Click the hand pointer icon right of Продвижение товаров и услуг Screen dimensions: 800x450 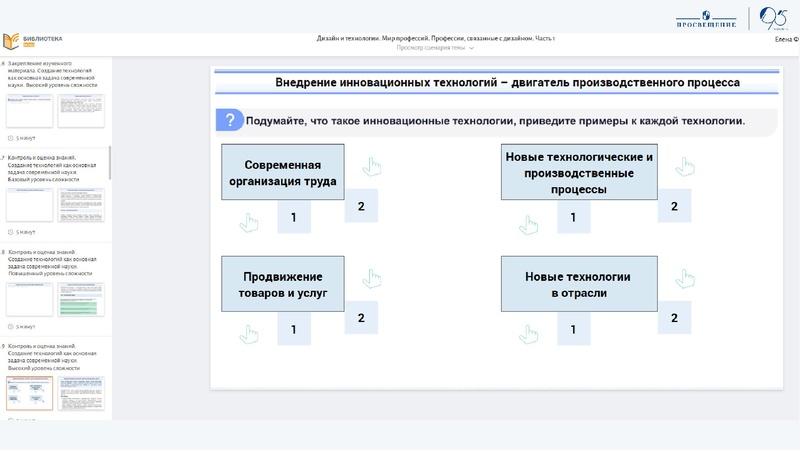(372, 279)
